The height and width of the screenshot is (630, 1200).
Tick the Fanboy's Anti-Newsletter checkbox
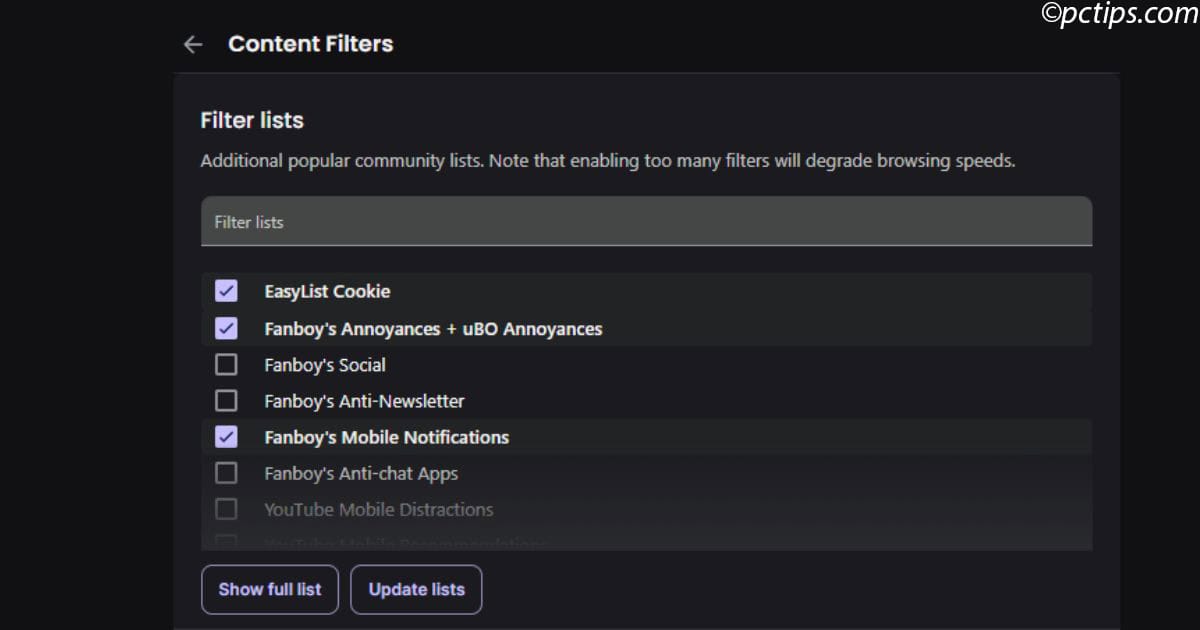[x=227, y=401]
